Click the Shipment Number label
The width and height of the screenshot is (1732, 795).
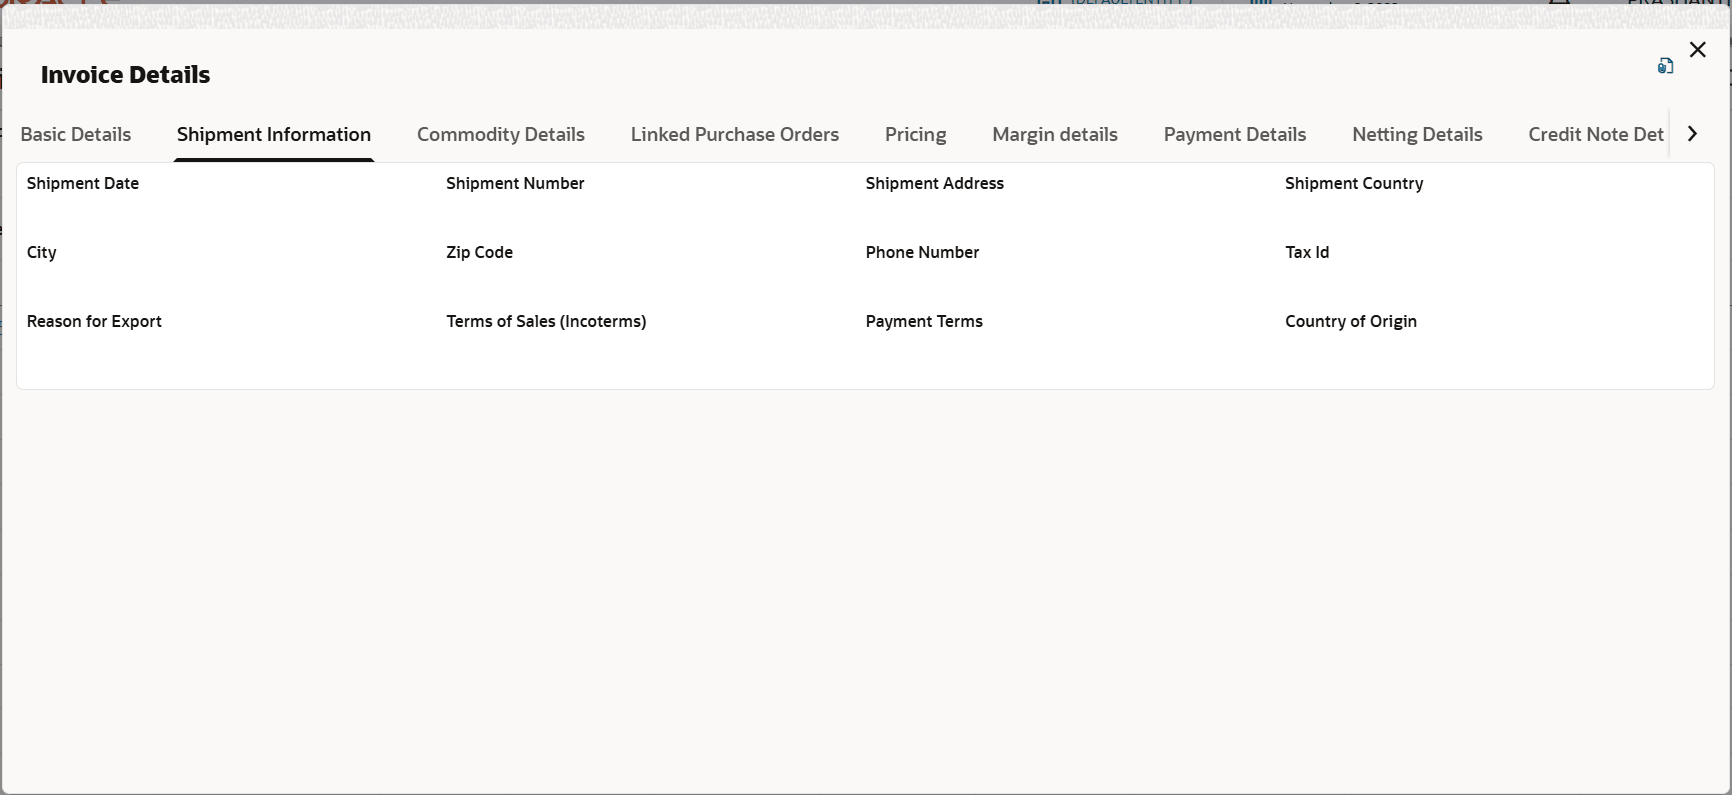(x=515, y=183)
